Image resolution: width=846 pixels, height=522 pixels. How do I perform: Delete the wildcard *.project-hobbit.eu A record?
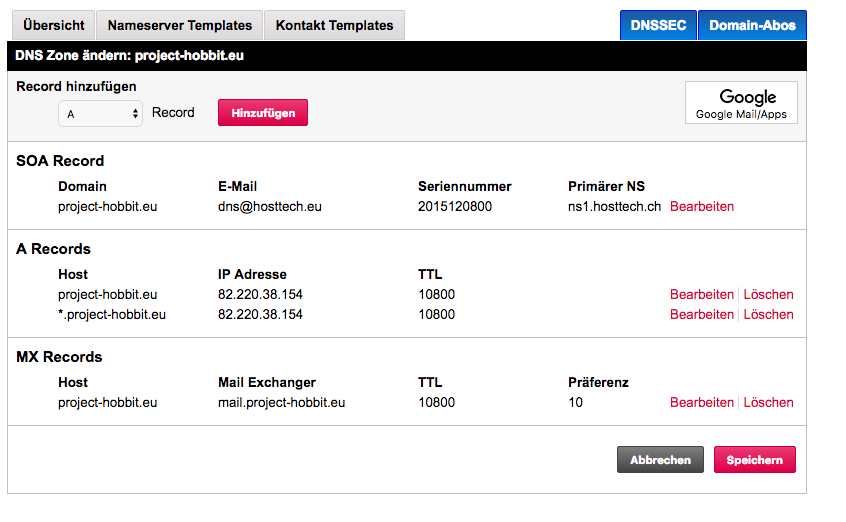tap(769, 315)
